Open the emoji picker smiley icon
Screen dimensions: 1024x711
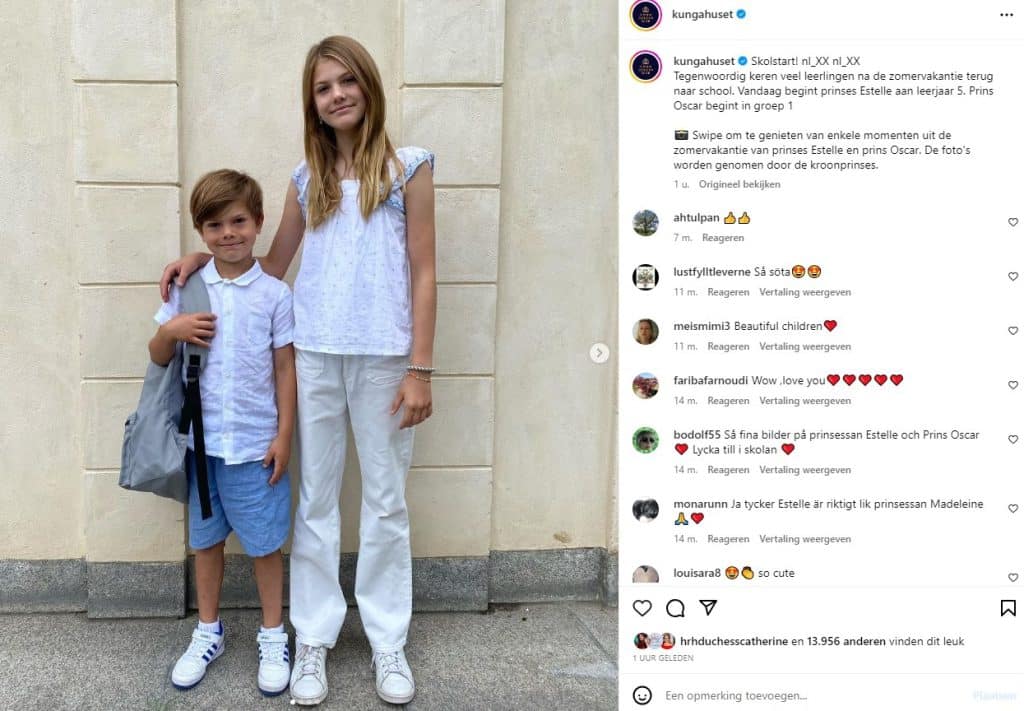(642, 695)
